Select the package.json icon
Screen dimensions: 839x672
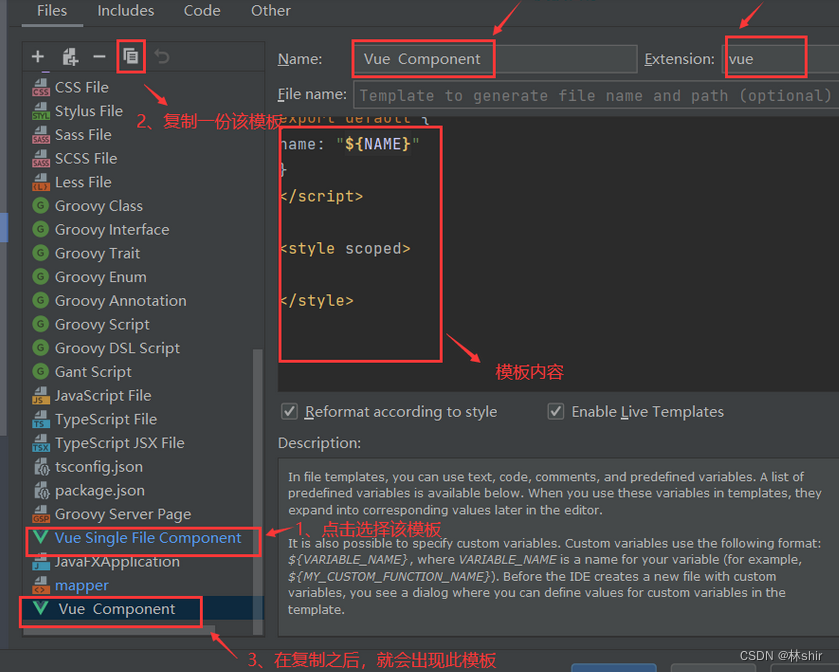click(41, 491)
